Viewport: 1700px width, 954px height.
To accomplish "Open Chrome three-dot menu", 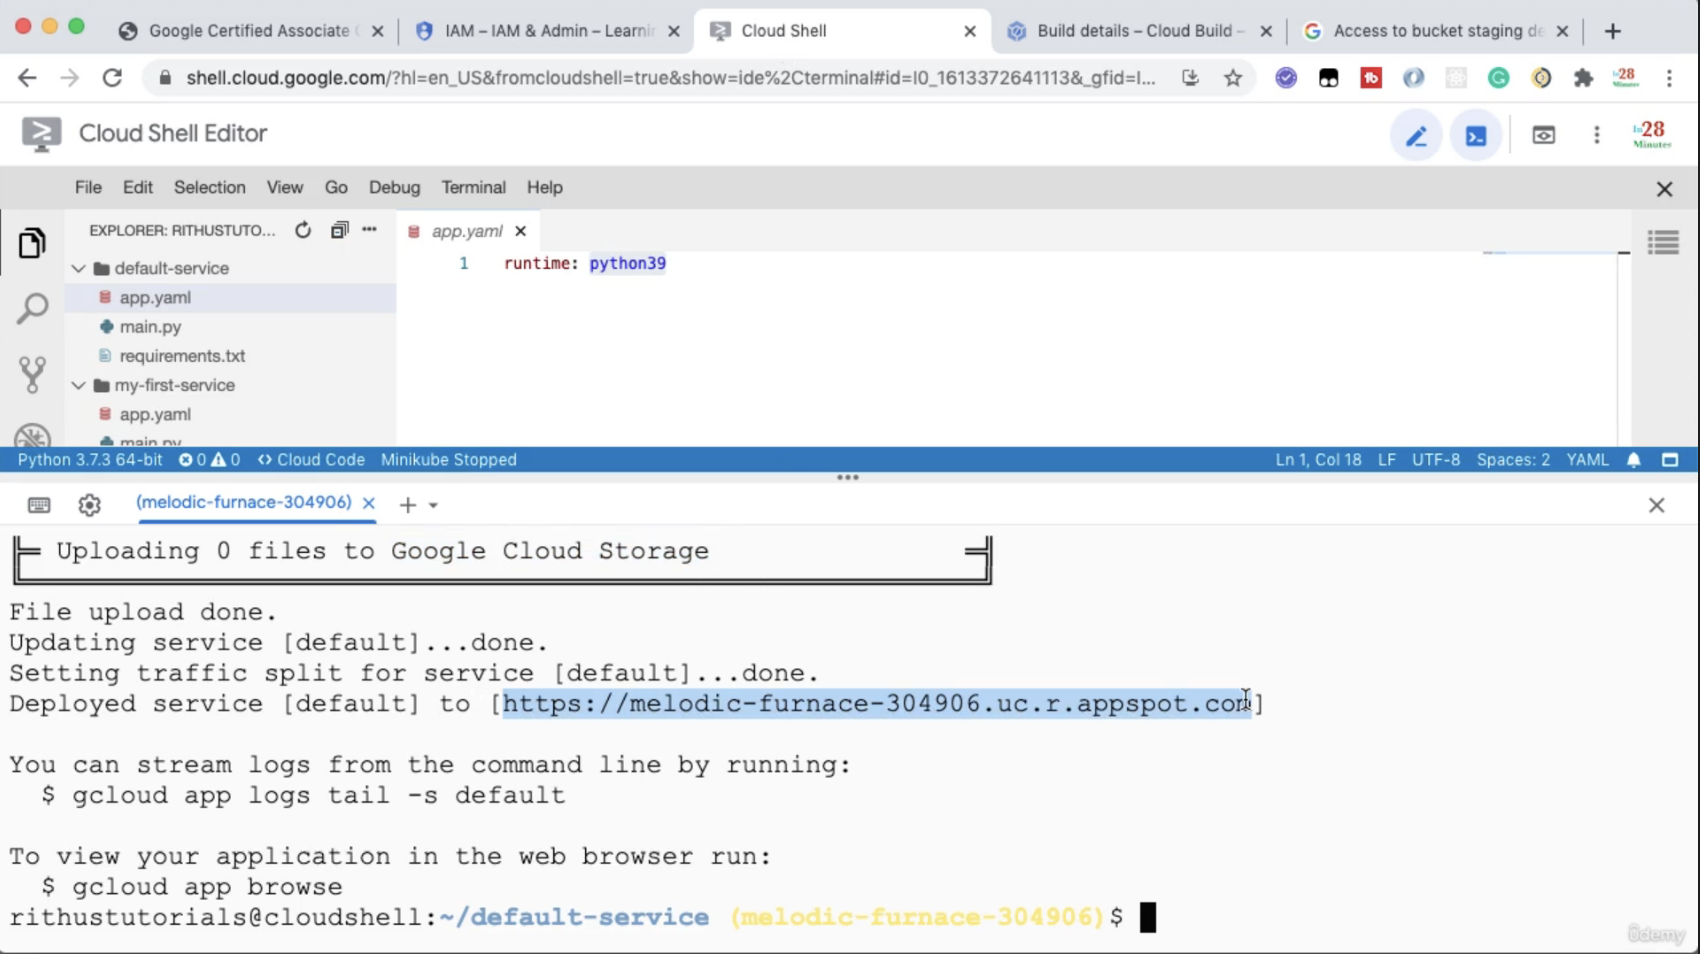I will (x=1669, y=77).
